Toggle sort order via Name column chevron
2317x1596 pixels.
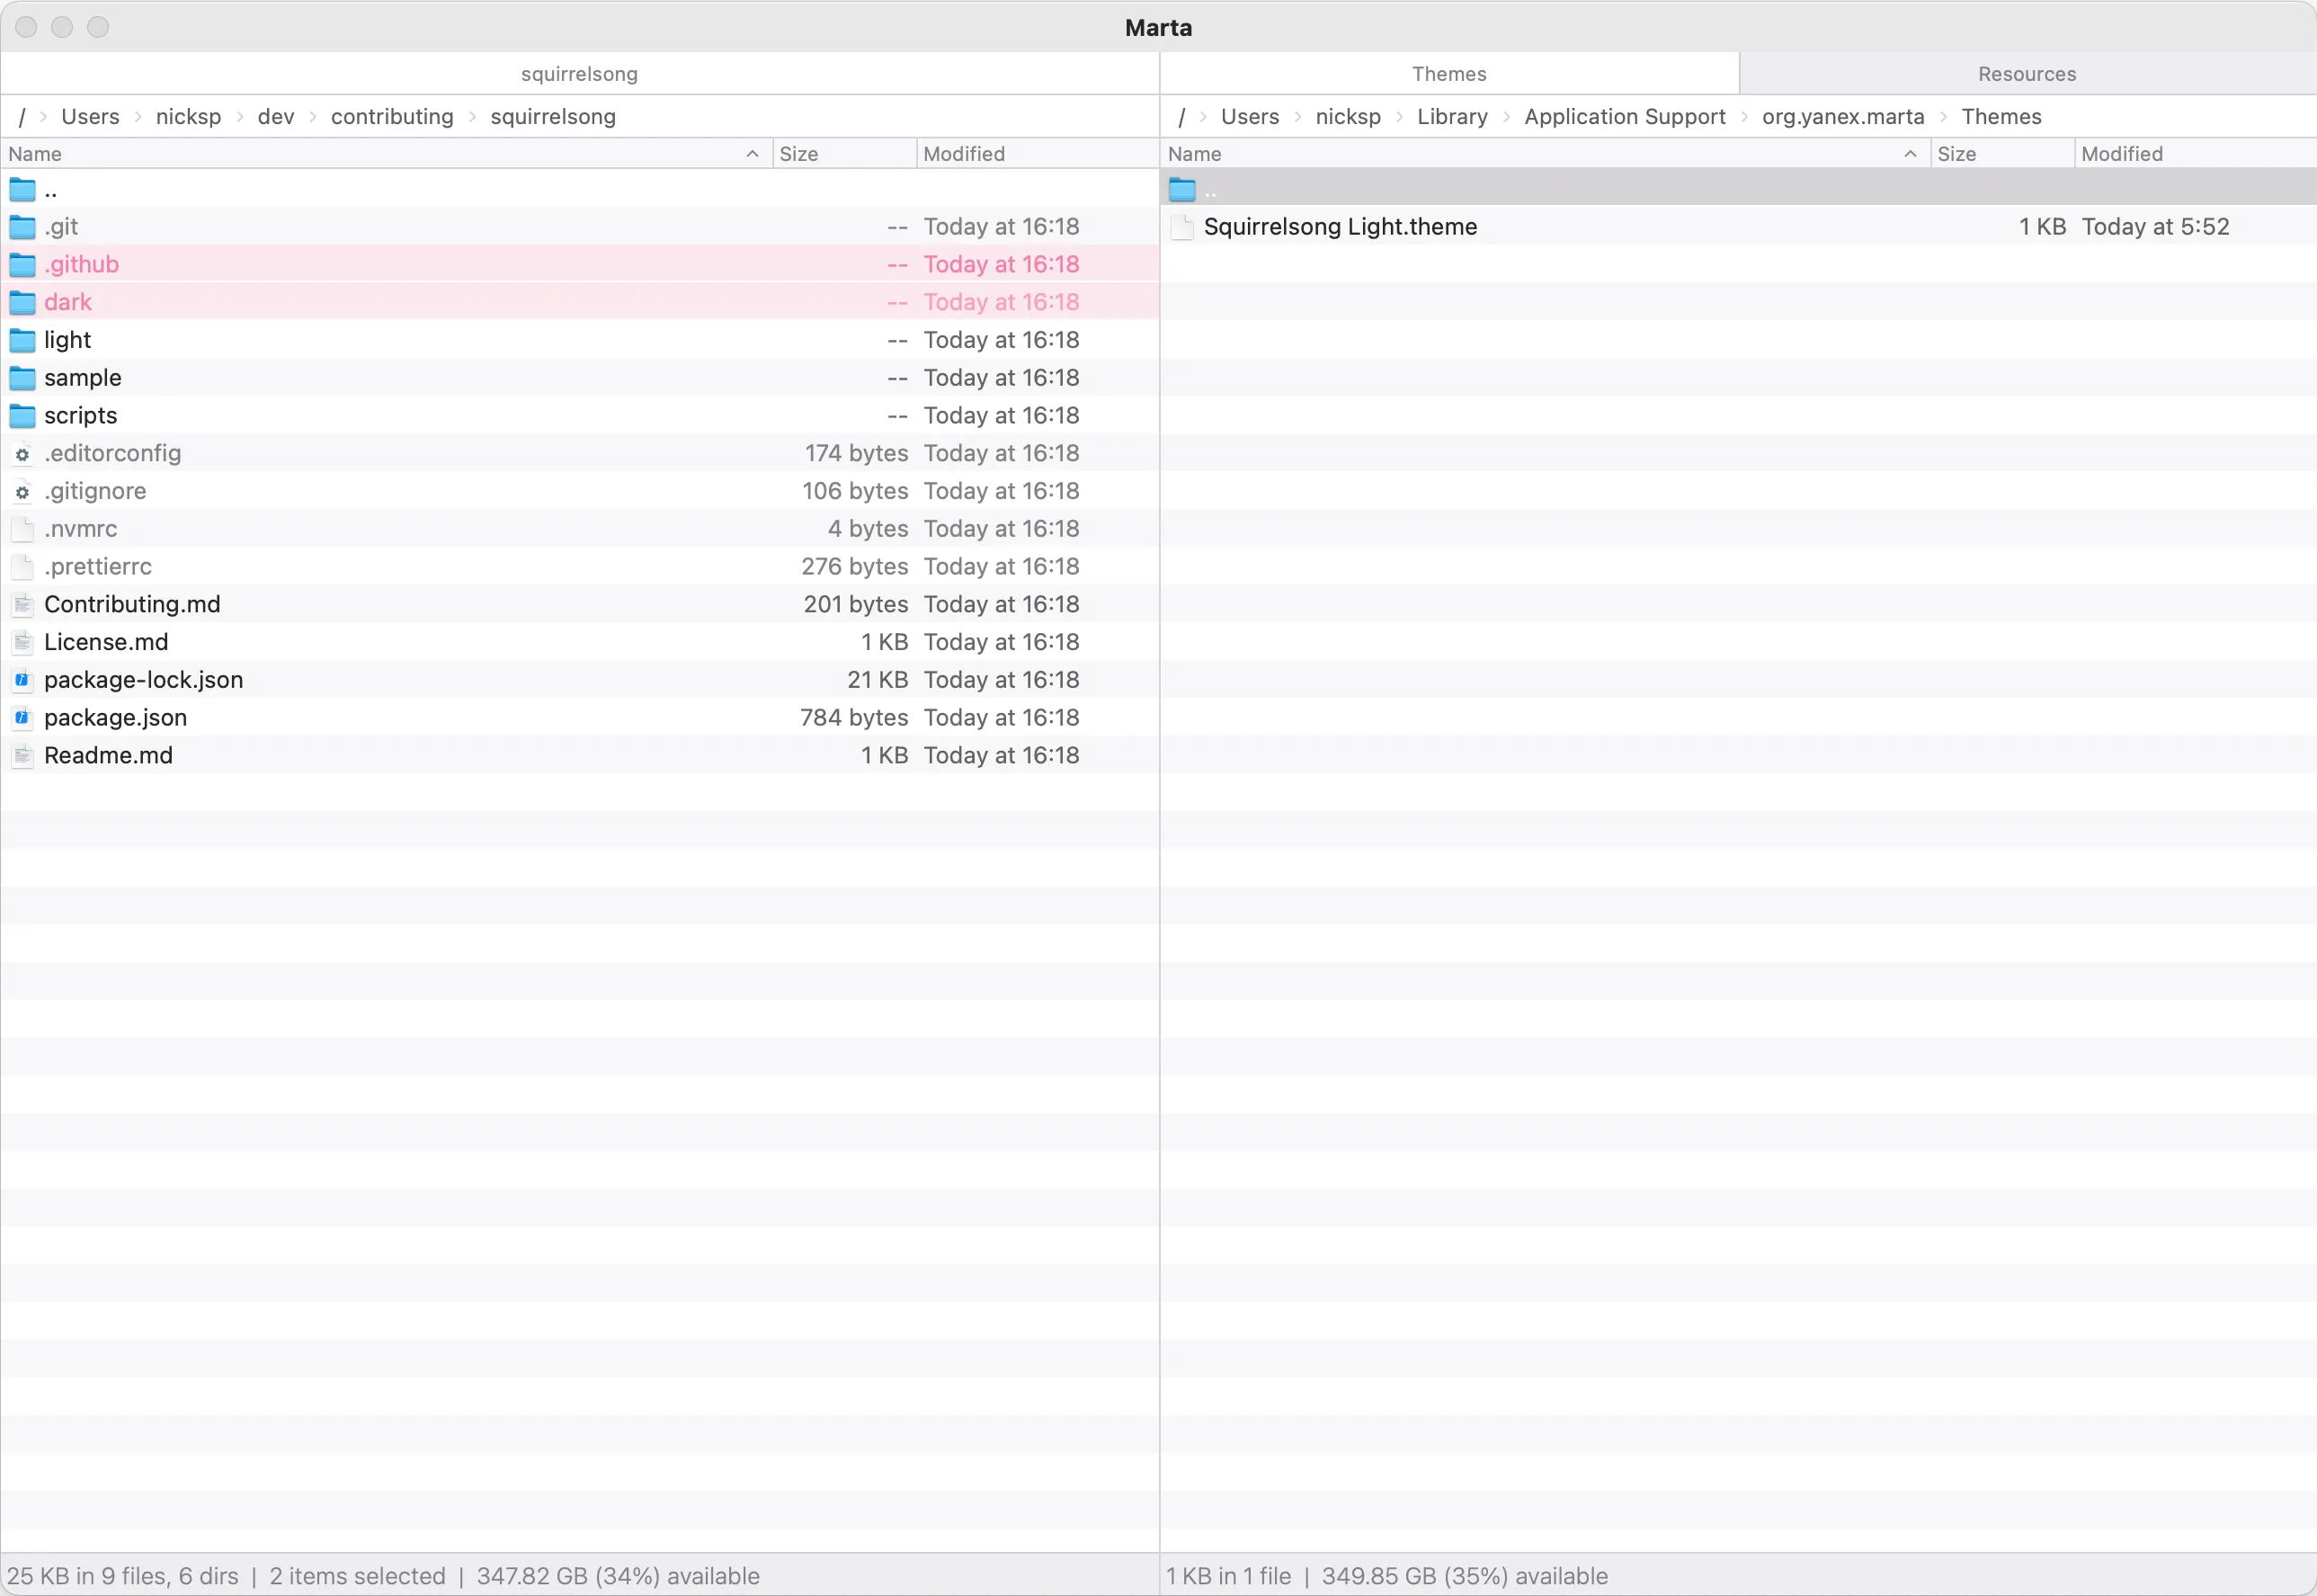pos(751,153)
